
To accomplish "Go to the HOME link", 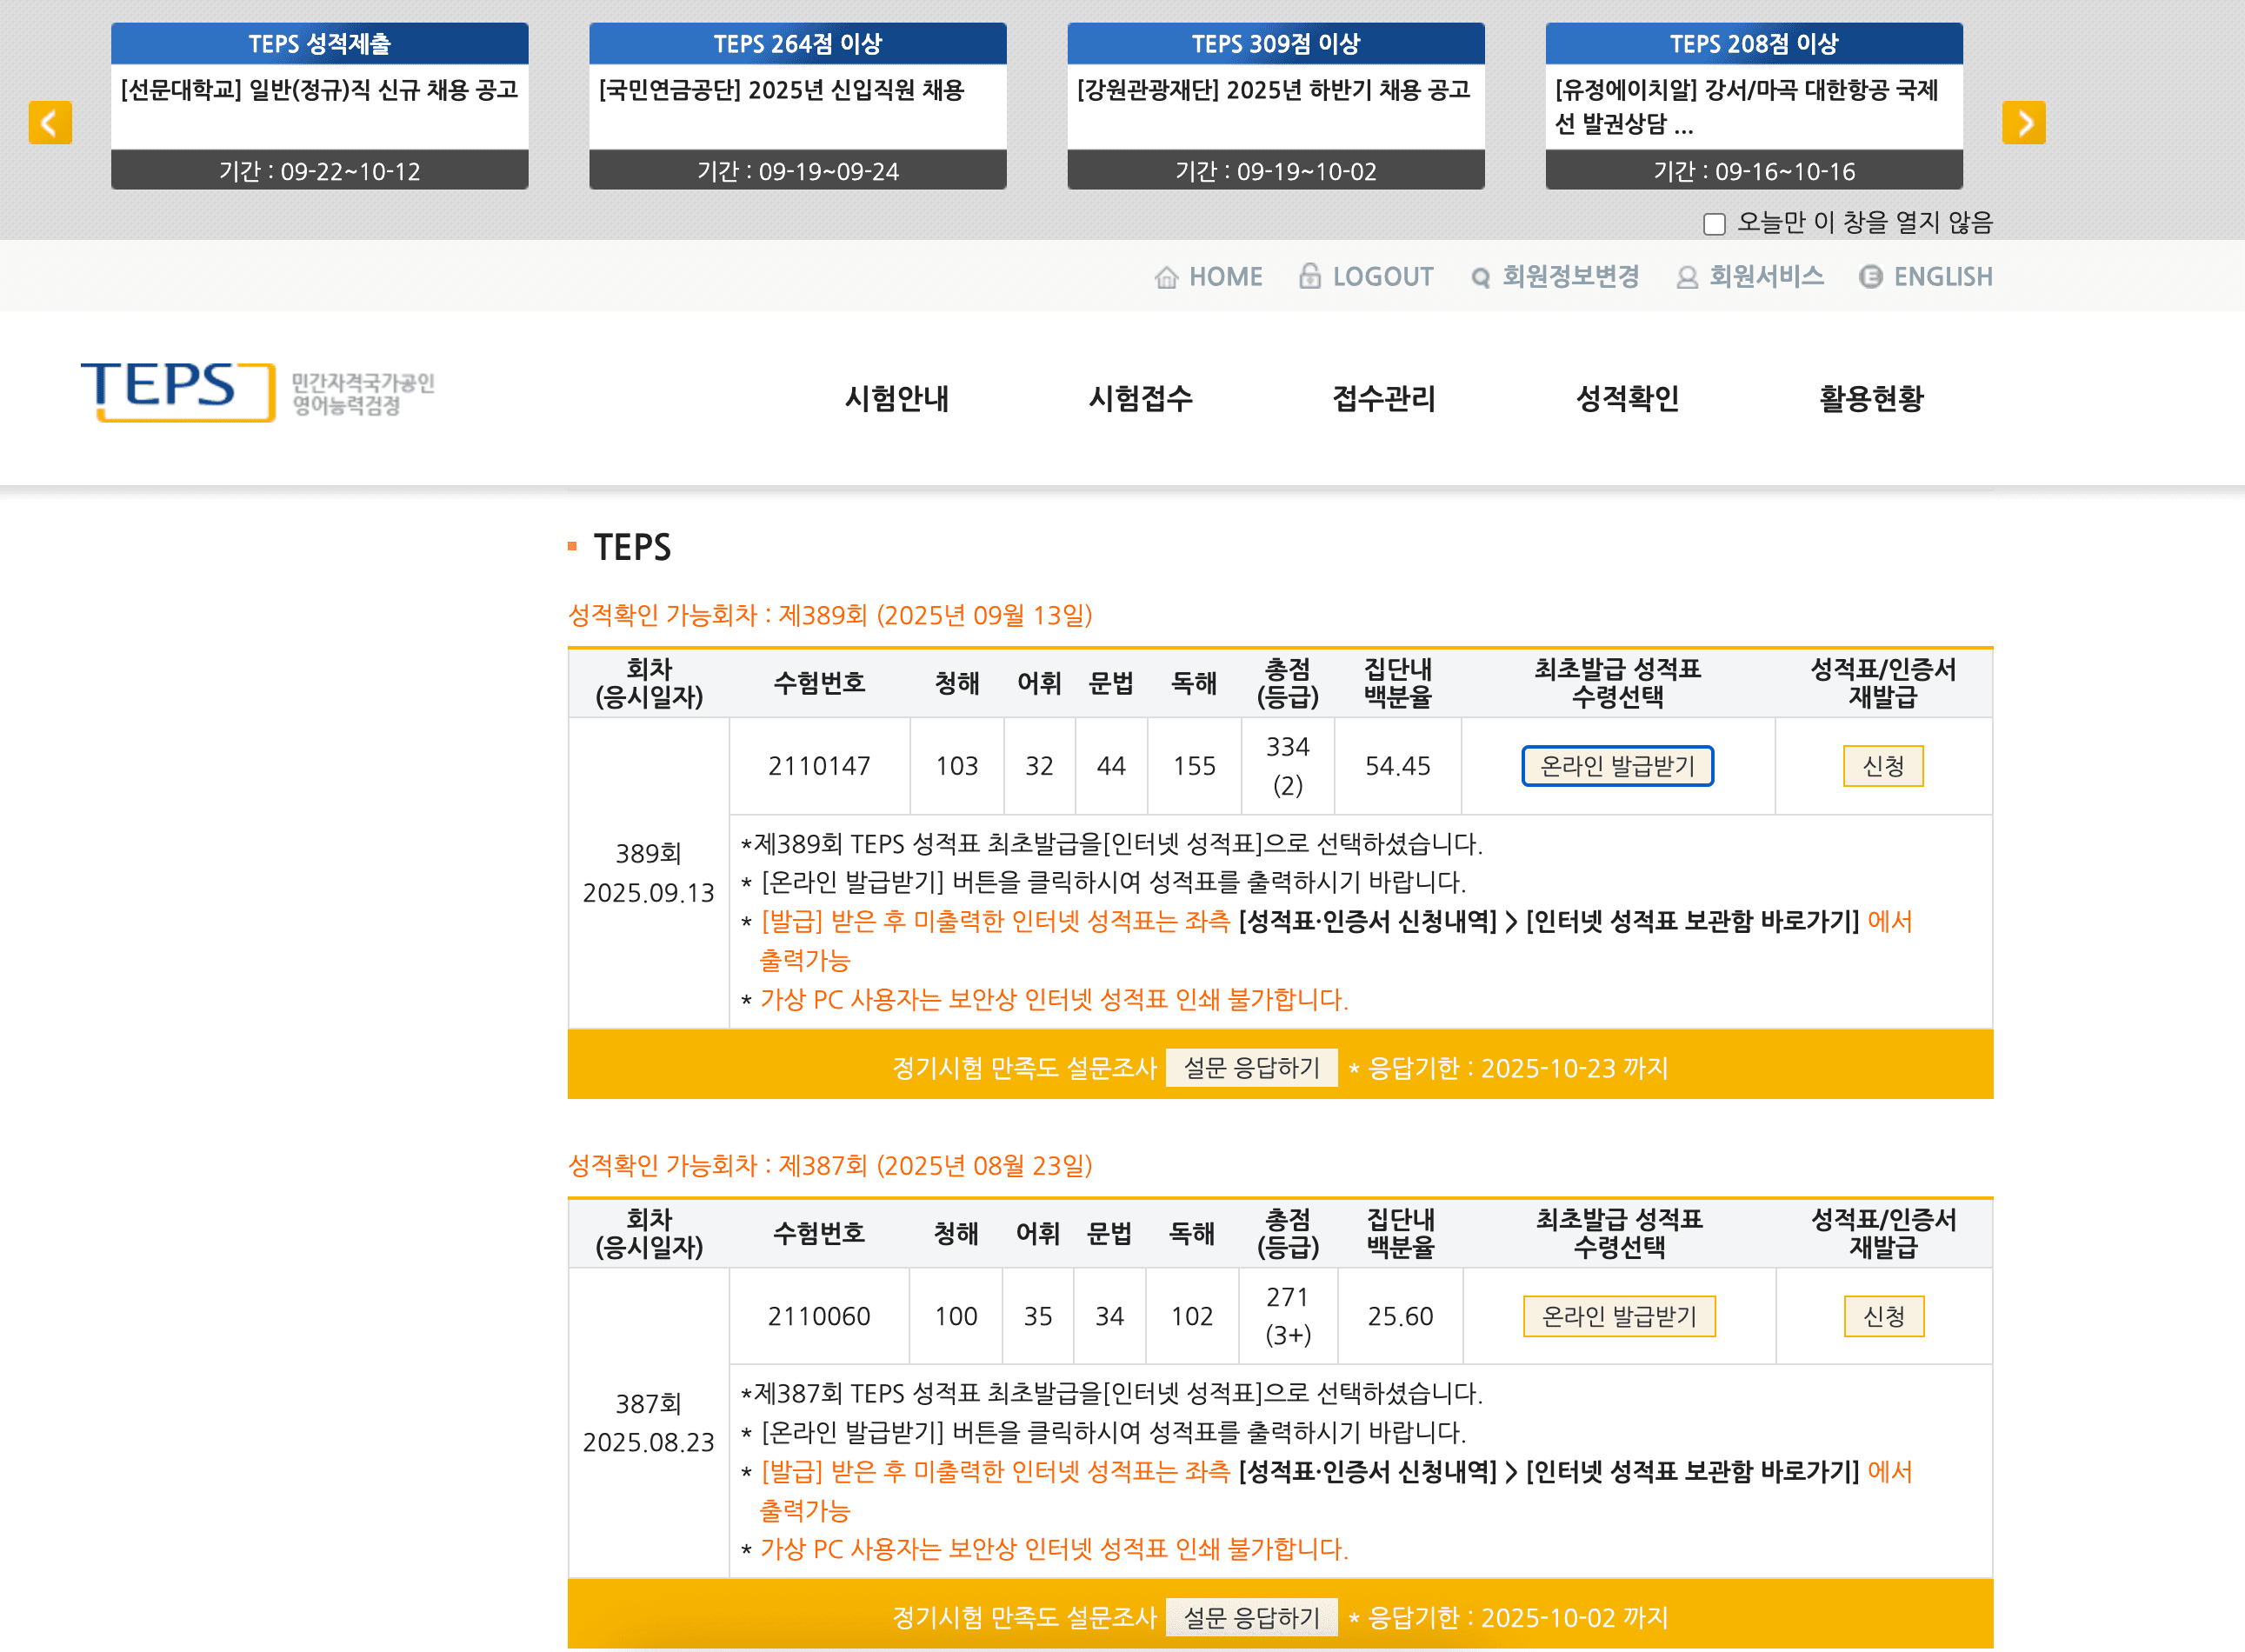I will point(1225,277).
